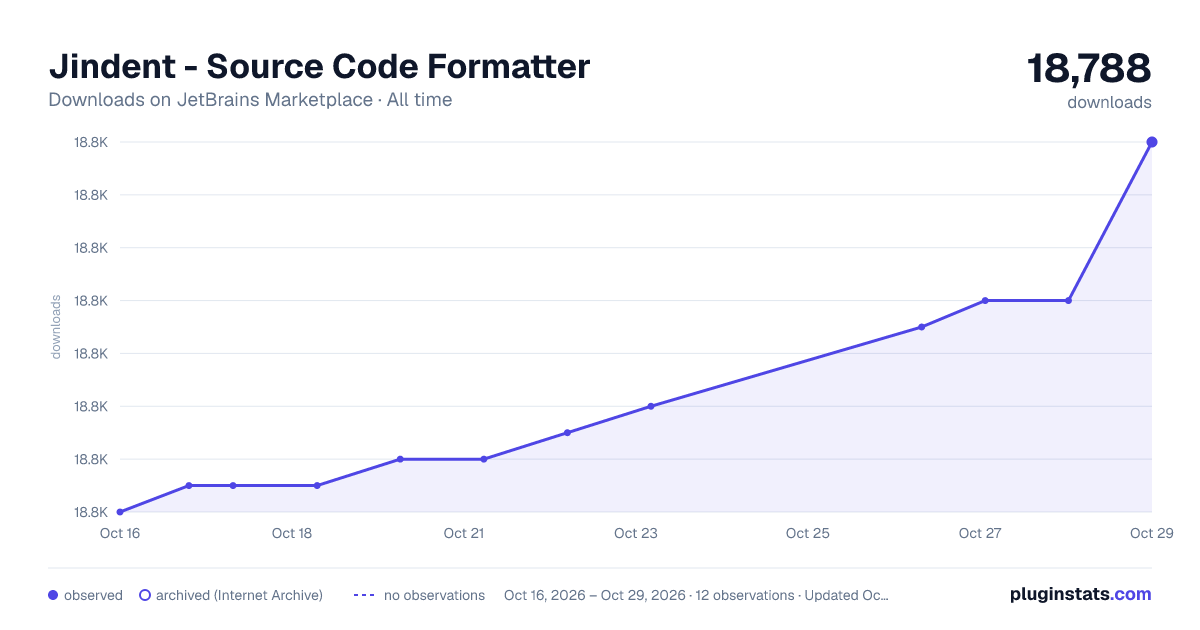Click the filled observed legend dot

point(53,595)
